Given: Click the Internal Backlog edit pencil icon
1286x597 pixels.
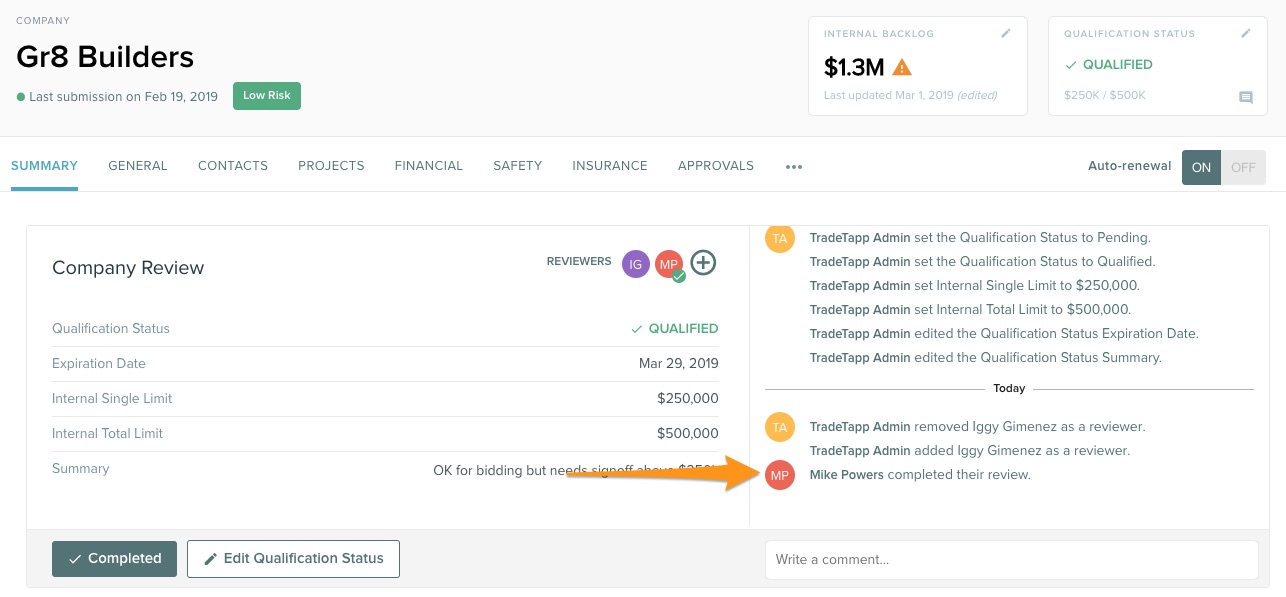Looking at the screenshot, I should pyautogui.click(x=1006, y=33).
